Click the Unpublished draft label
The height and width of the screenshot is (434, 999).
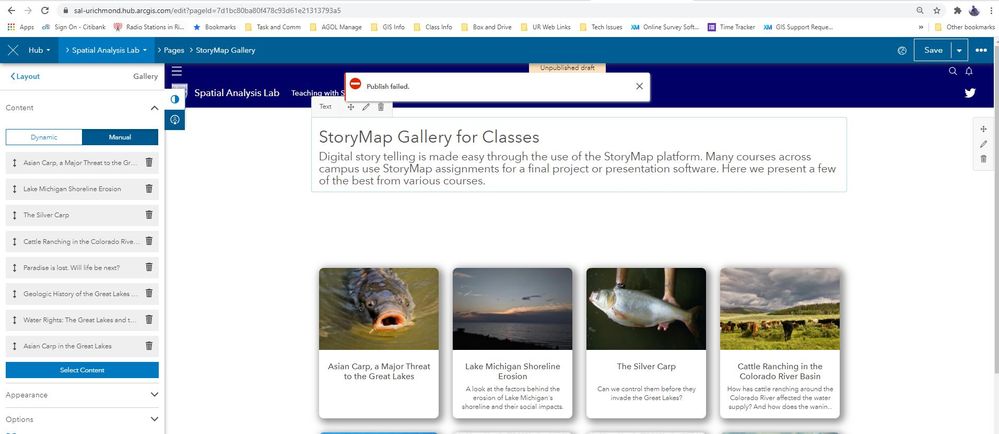click(x=567, y=68)
